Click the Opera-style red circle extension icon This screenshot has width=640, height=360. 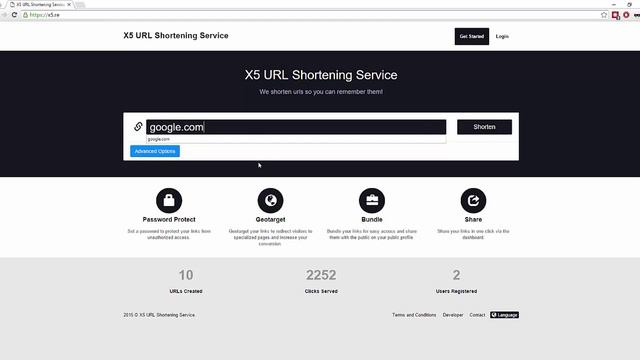coord(626,15)
